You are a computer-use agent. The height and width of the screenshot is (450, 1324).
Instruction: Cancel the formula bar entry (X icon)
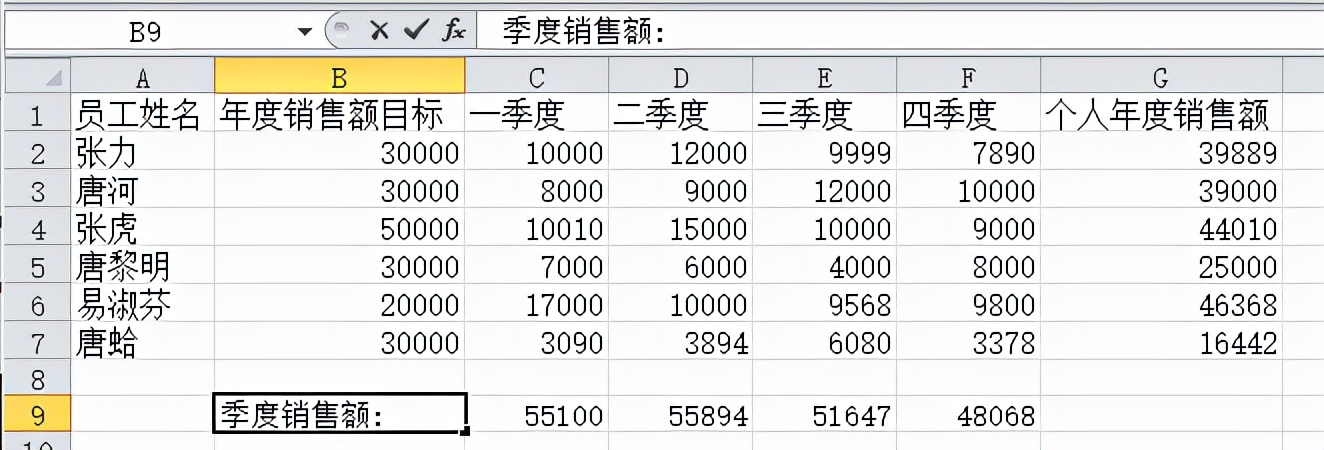[379, 31]
